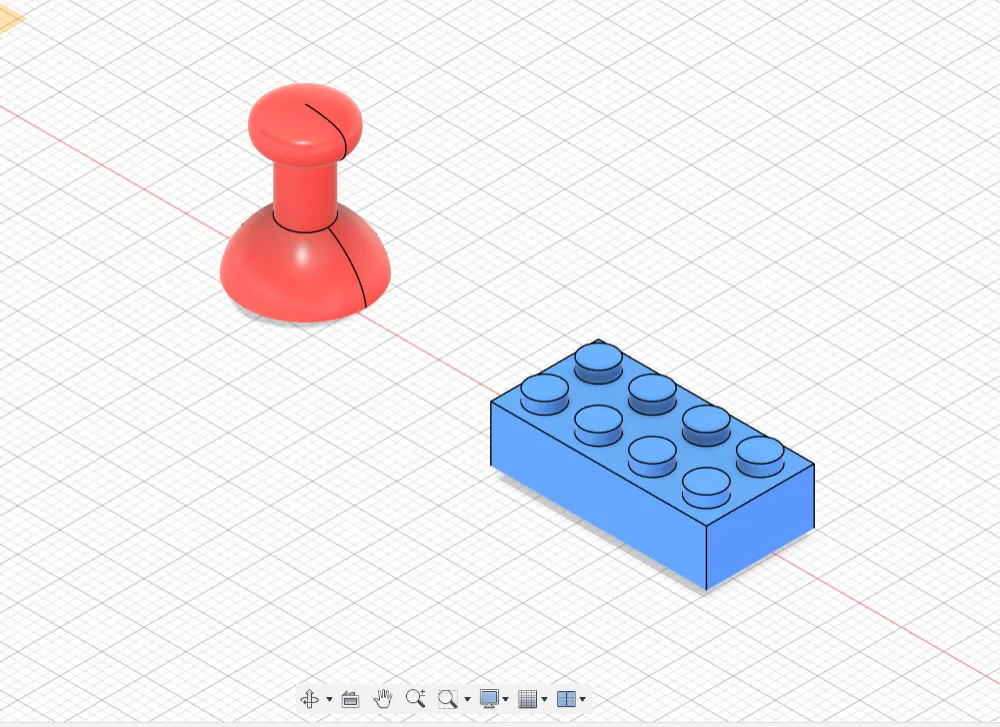This screenshot has width=1000, height=727.
Task: Expand the Viewports dropdown arrow
Action: click(x=583, y=700)
